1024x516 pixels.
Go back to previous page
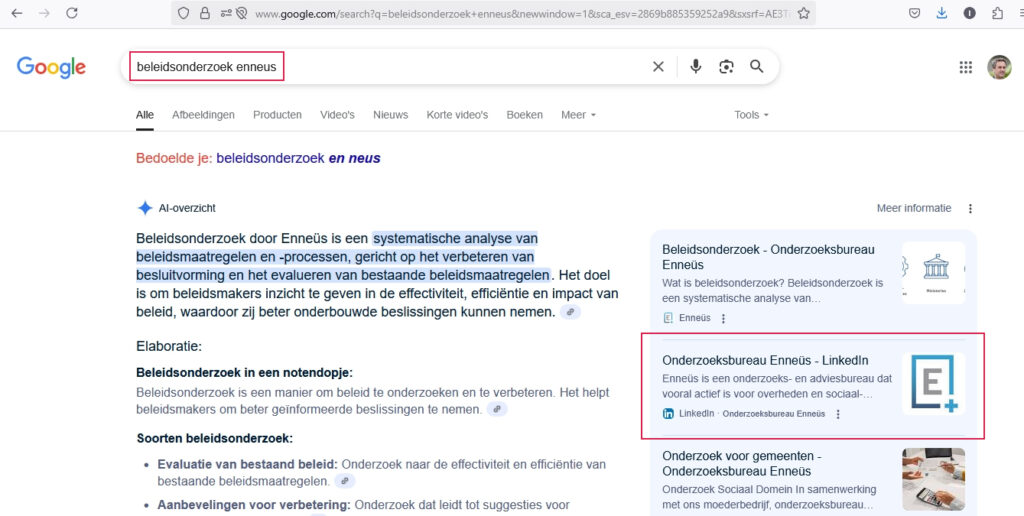pyautogui.click(x=17, y=13)
